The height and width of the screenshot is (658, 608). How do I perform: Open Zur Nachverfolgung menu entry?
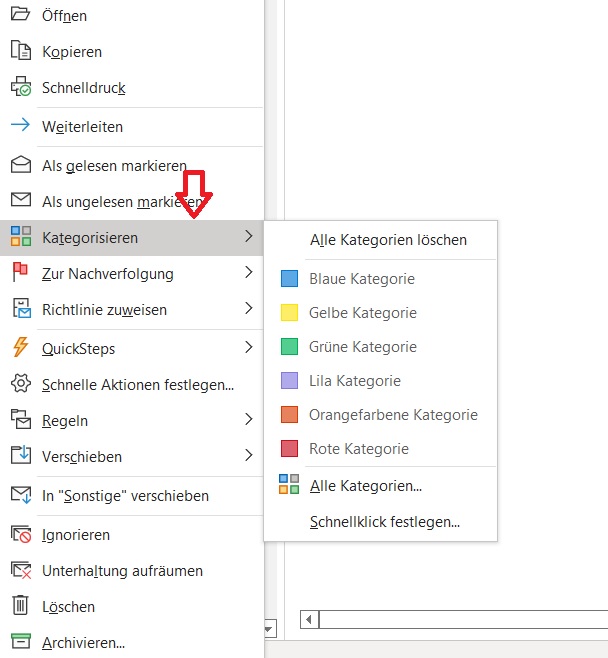click(x=132, y=274)
